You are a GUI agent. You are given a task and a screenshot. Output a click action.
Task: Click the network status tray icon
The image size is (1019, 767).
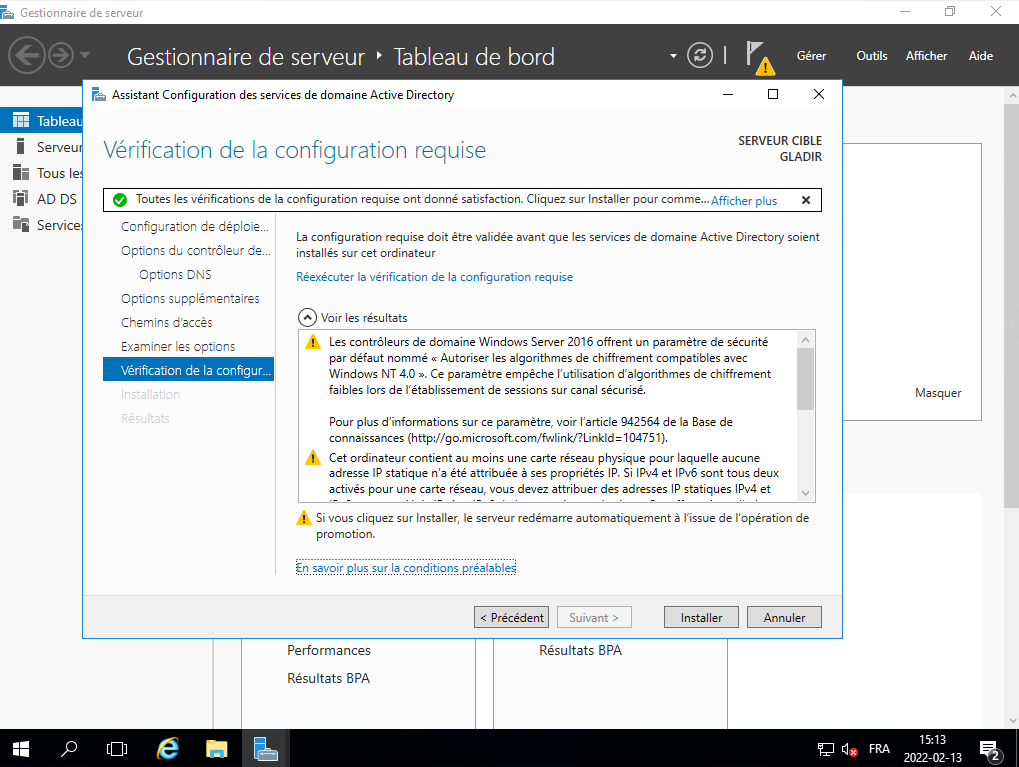click(x=826, y=749)
